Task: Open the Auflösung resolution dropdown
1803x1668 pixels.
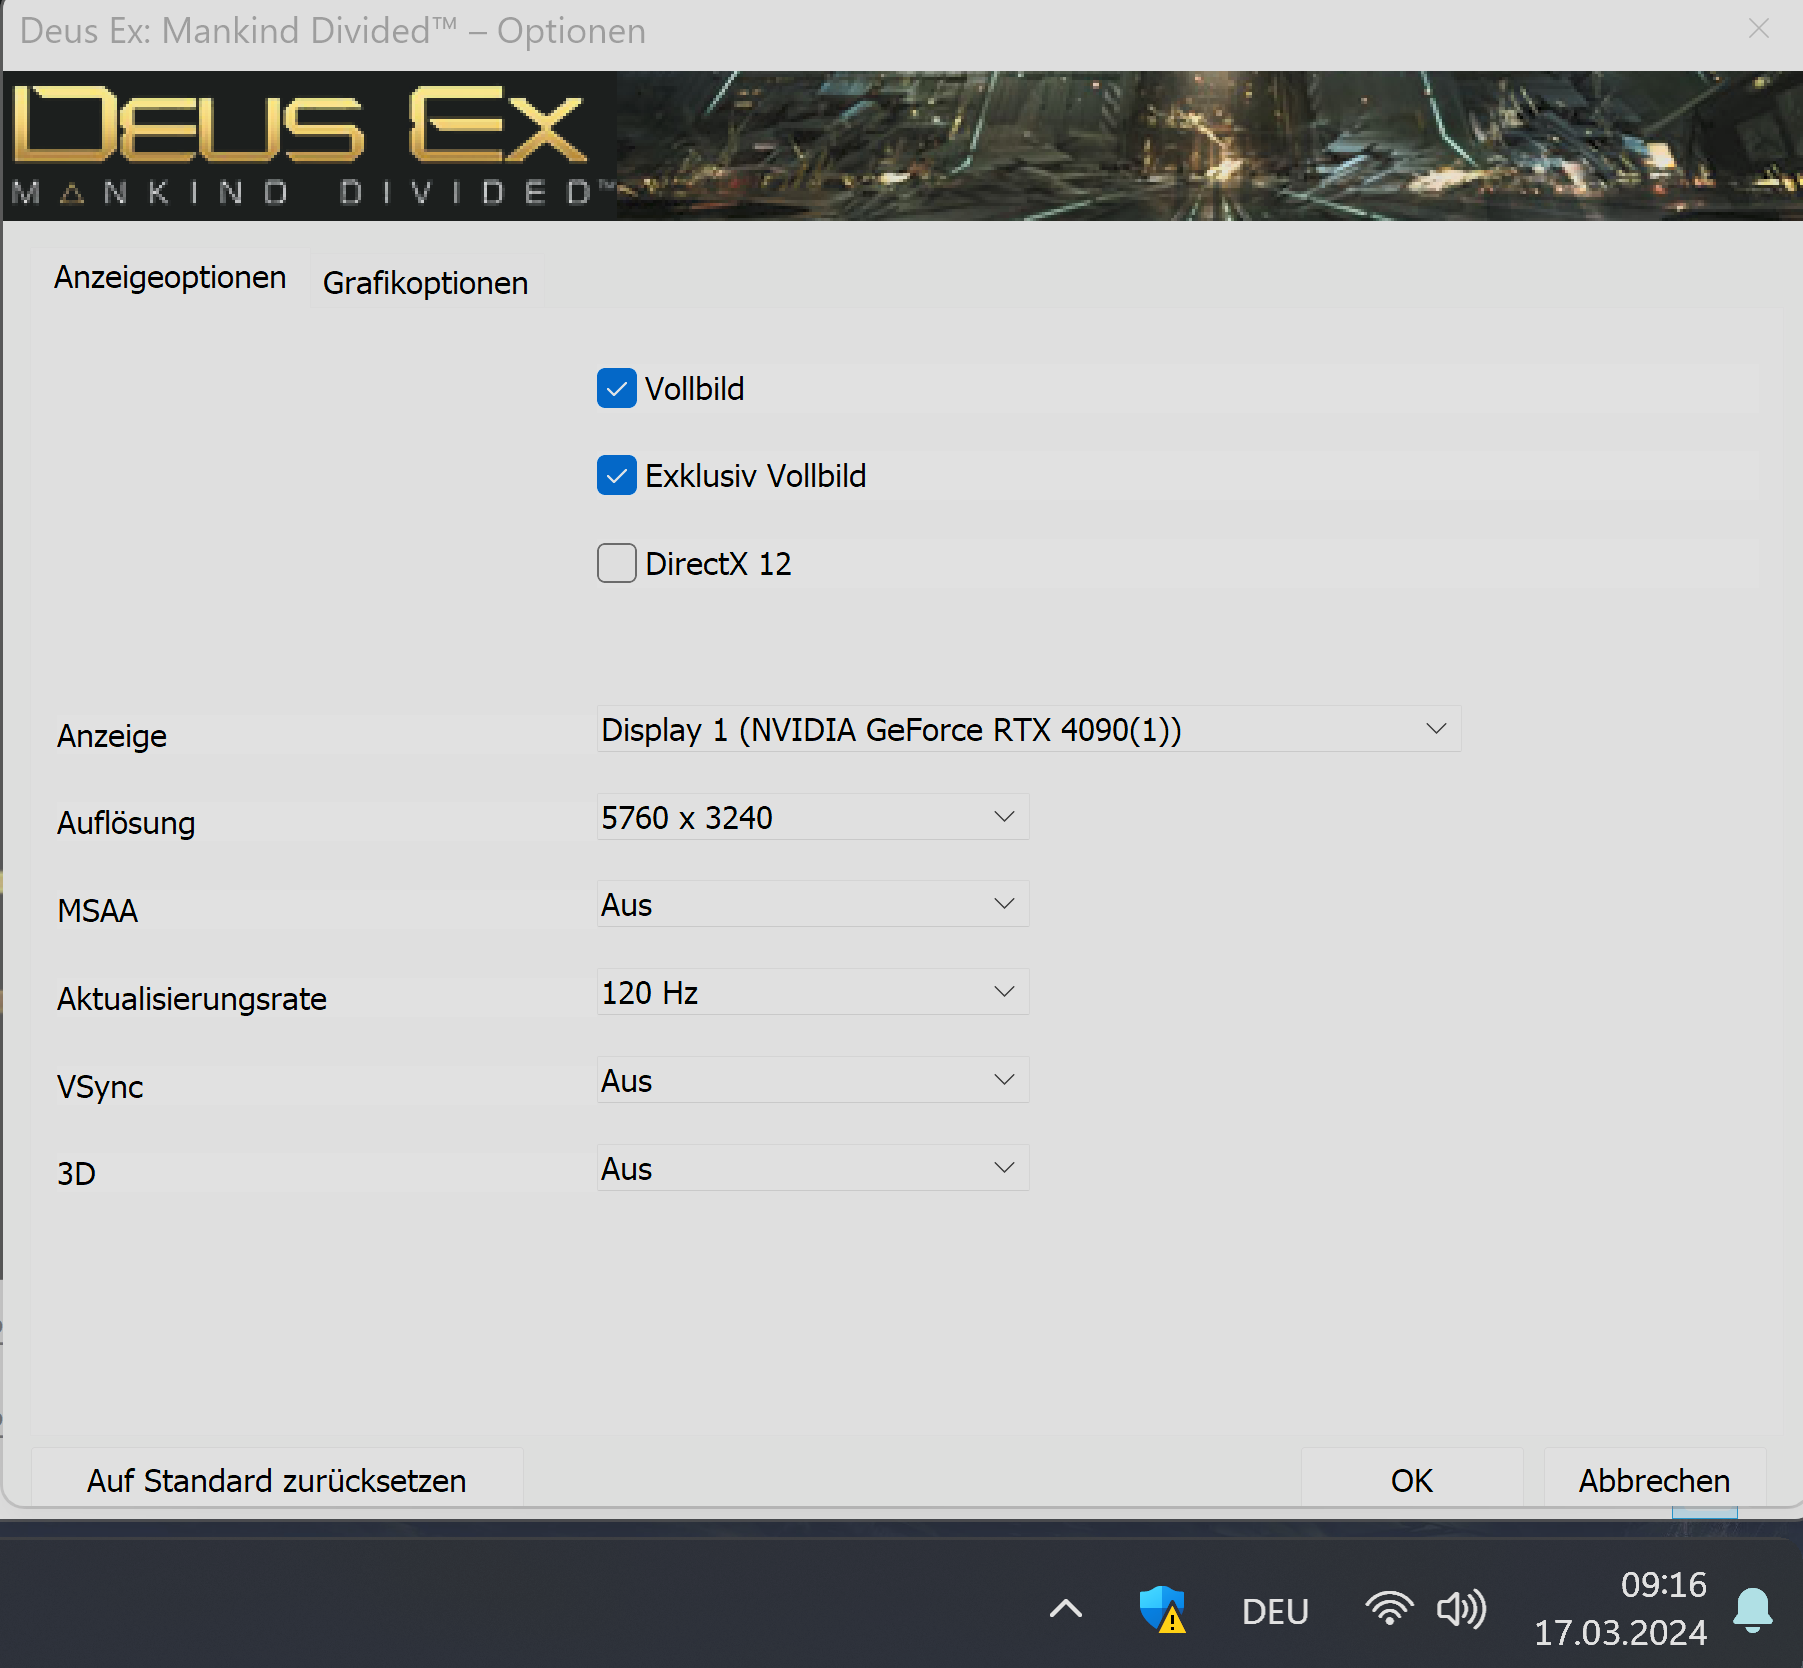Action: [x=813, y=818]
